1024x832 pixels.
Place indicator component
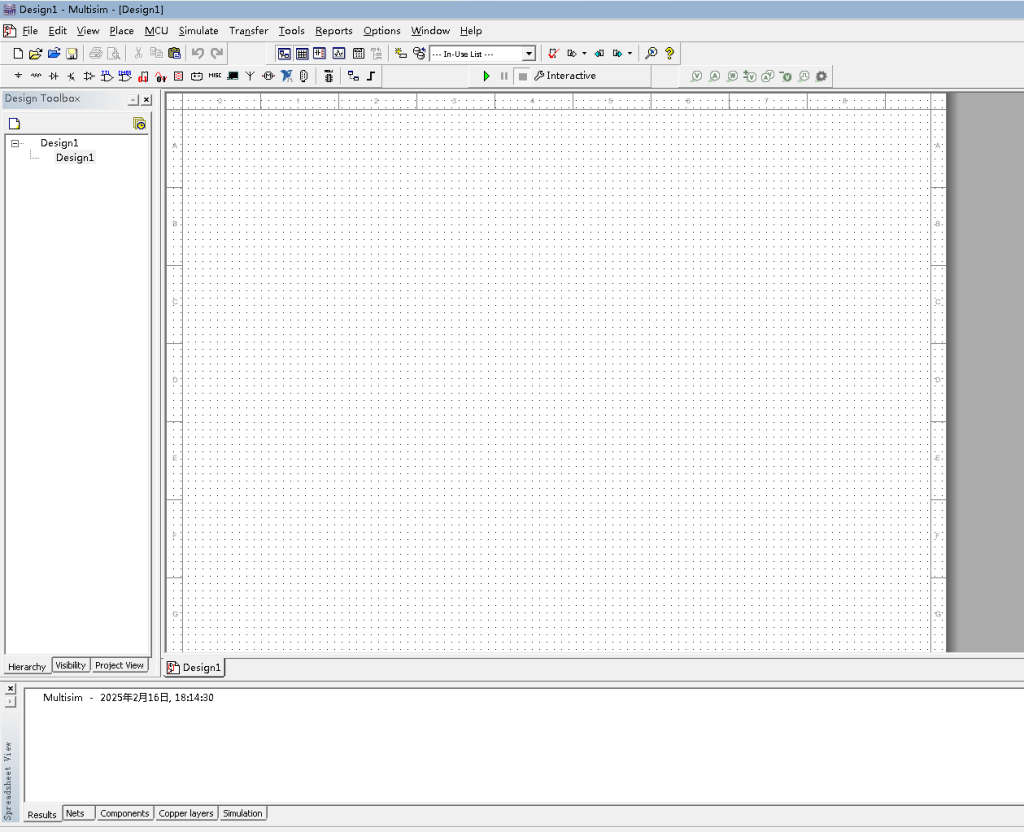[x=178, y=76]
